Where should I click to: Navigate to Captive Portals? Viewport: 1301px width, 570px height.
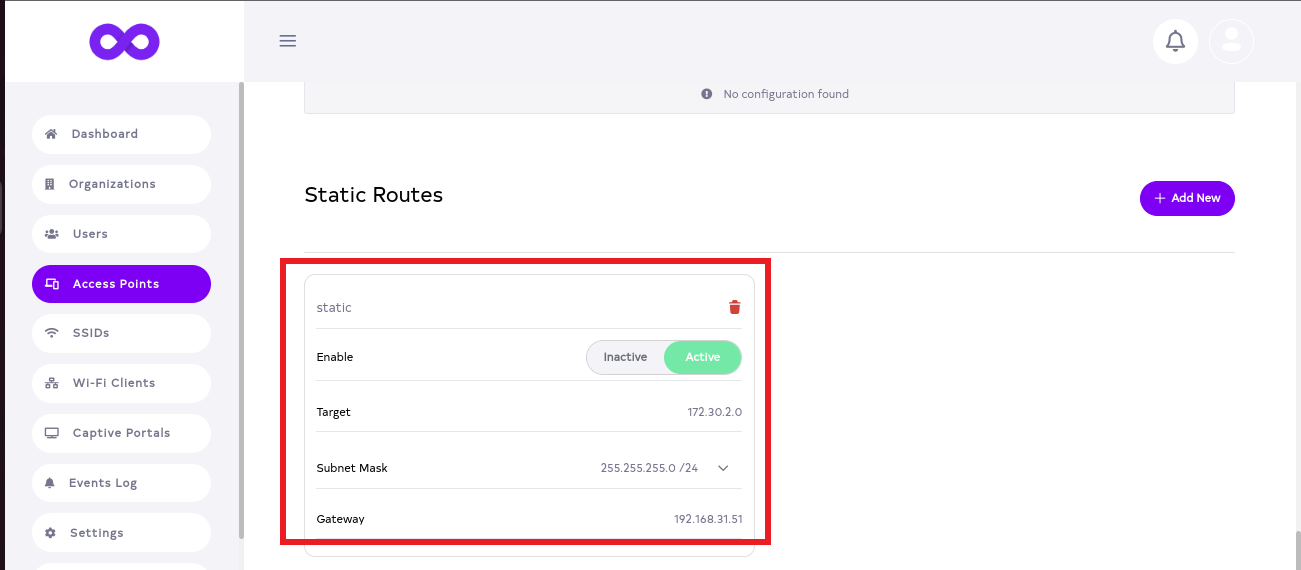[x=121, y=433]
